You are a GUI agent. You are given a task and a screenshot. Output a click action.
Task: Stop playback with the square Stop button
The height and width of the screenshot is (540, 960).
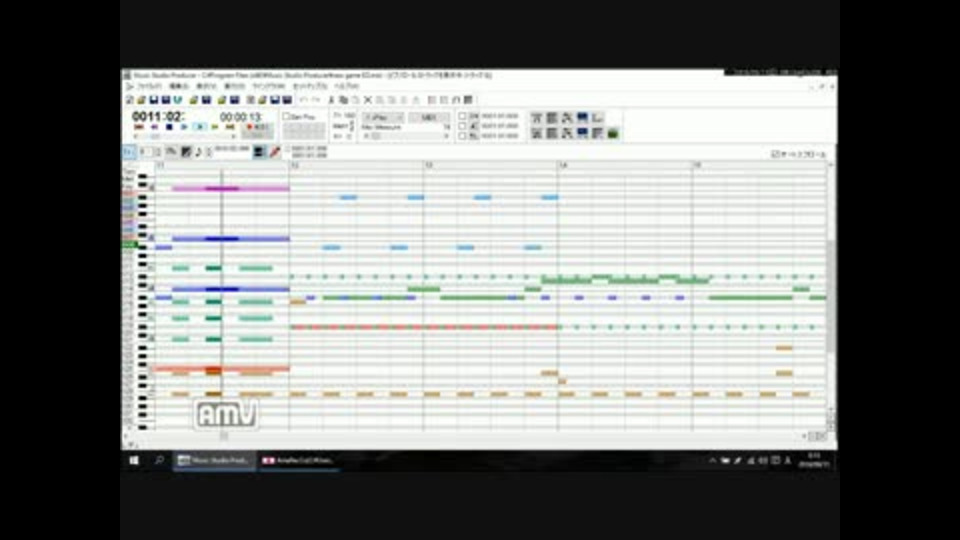coord(170,127)
